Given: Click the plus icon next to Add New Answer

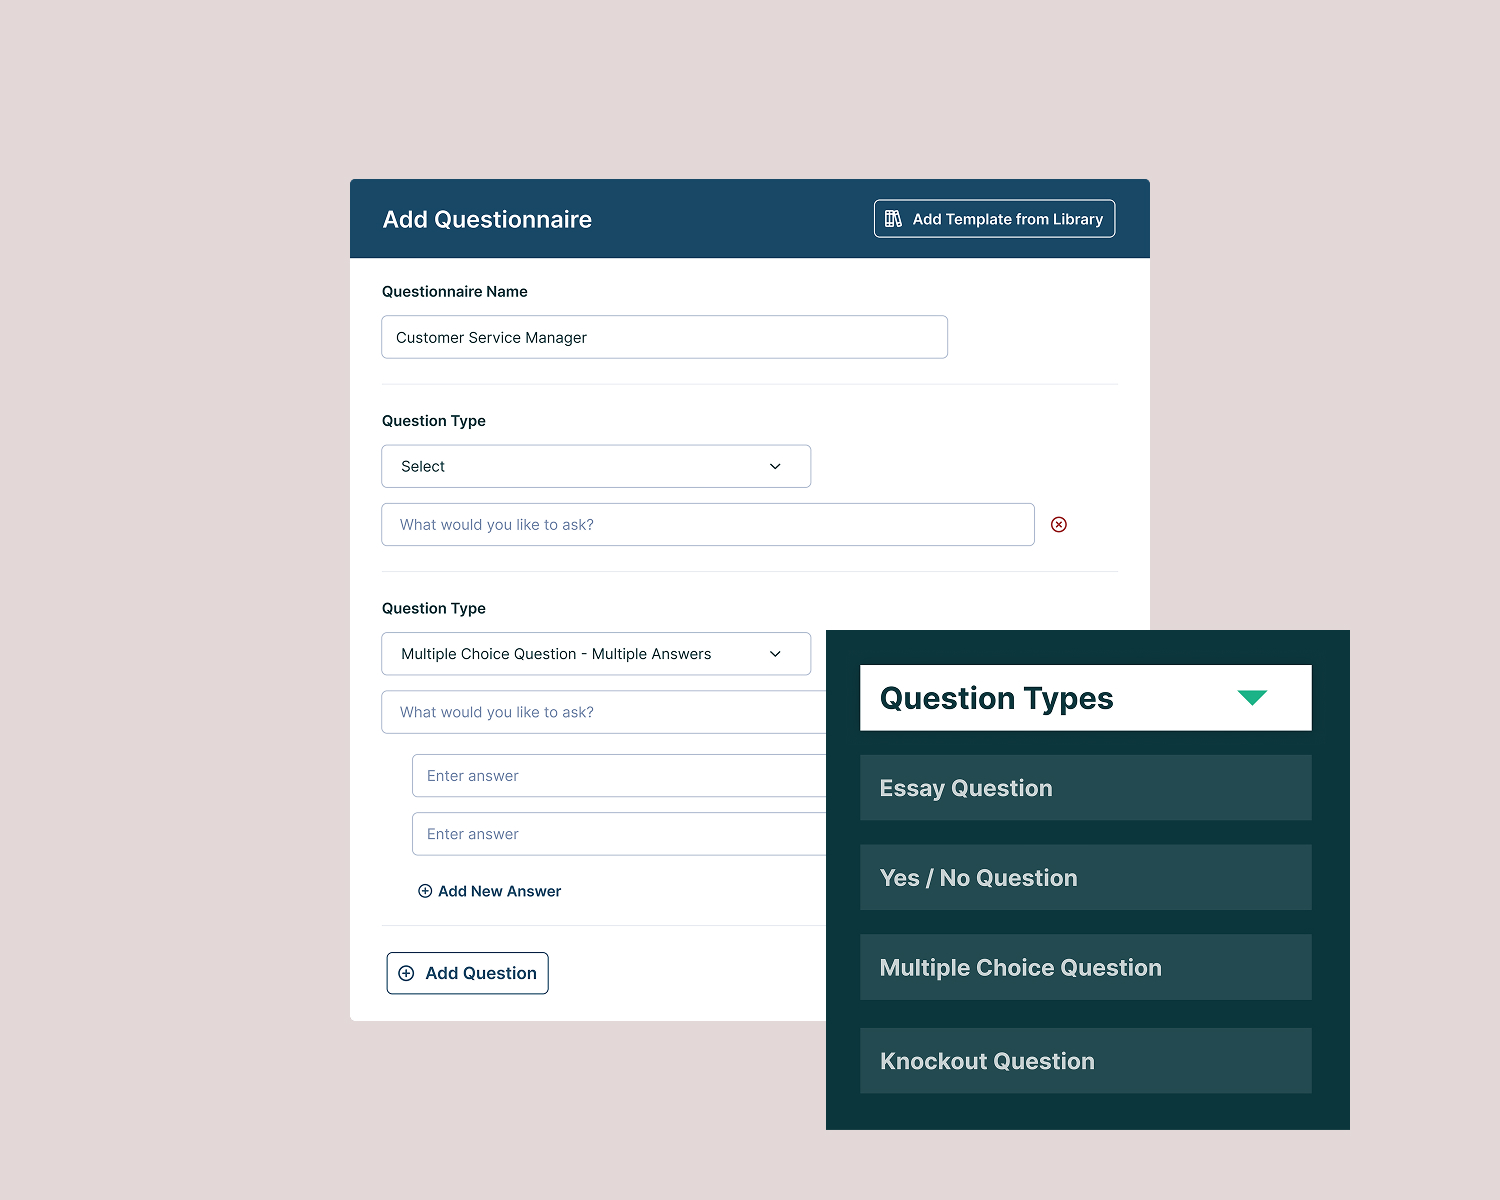Looking at the screenshot, I should coord(424,891).
